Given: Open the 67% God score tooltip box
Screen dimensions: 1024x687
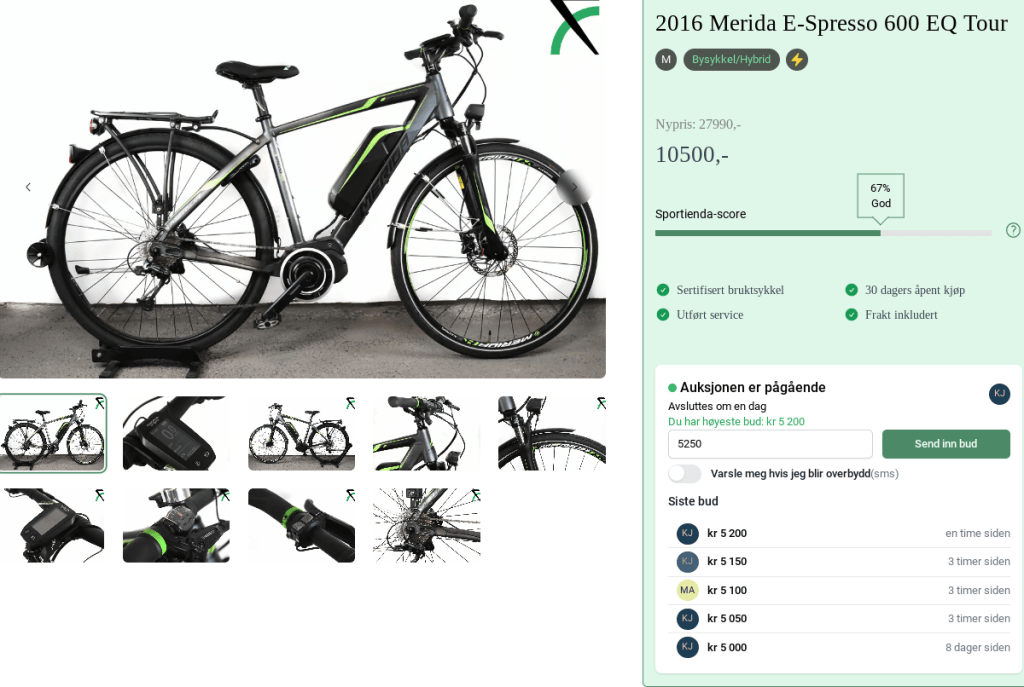Looking at the screenshot, I should coord(880,195).
